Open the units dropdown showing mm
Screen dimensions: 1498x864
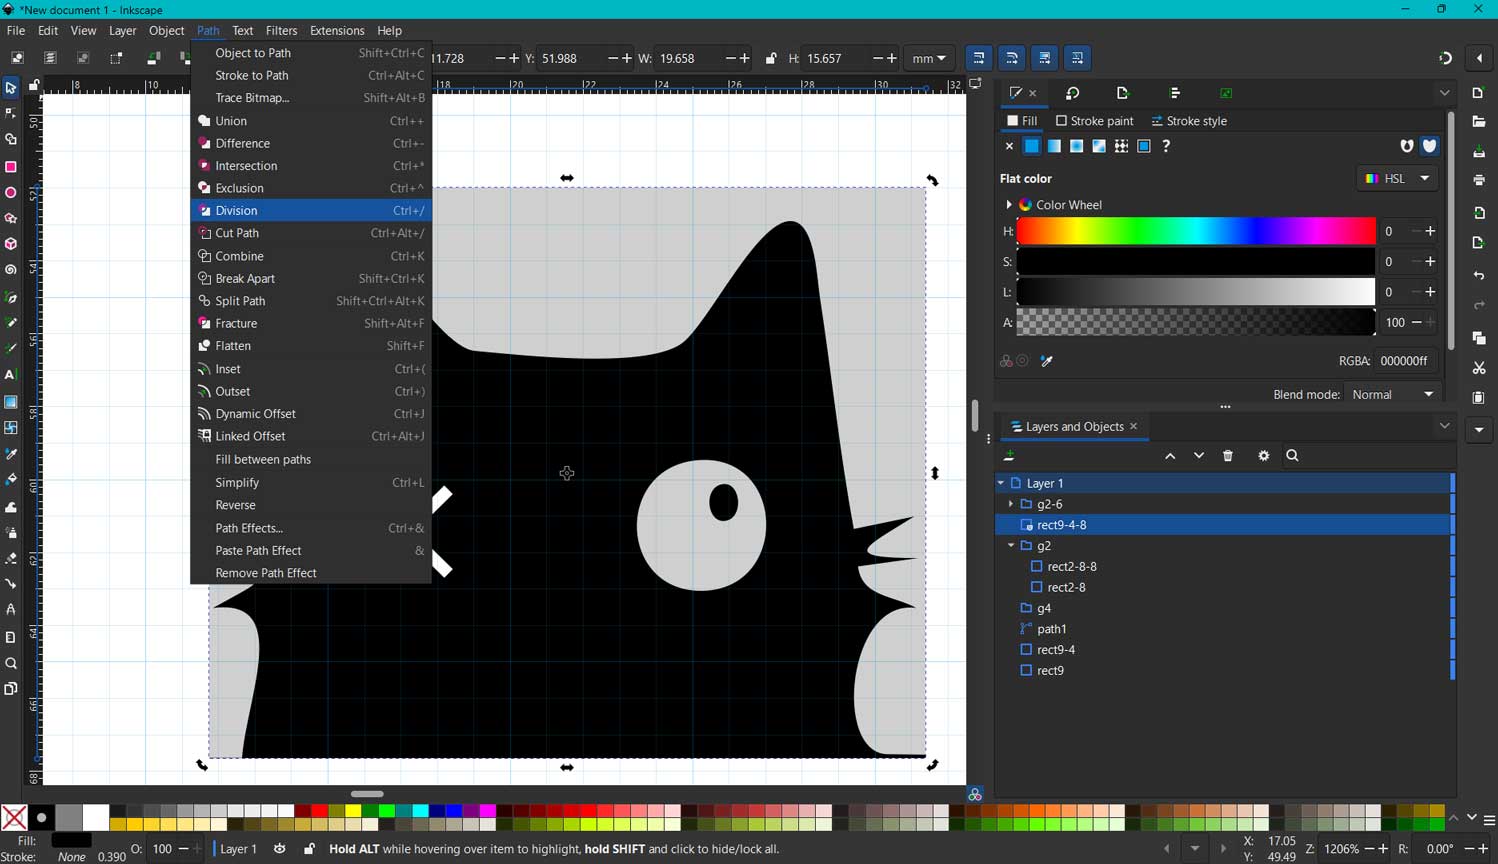[928, 58]
